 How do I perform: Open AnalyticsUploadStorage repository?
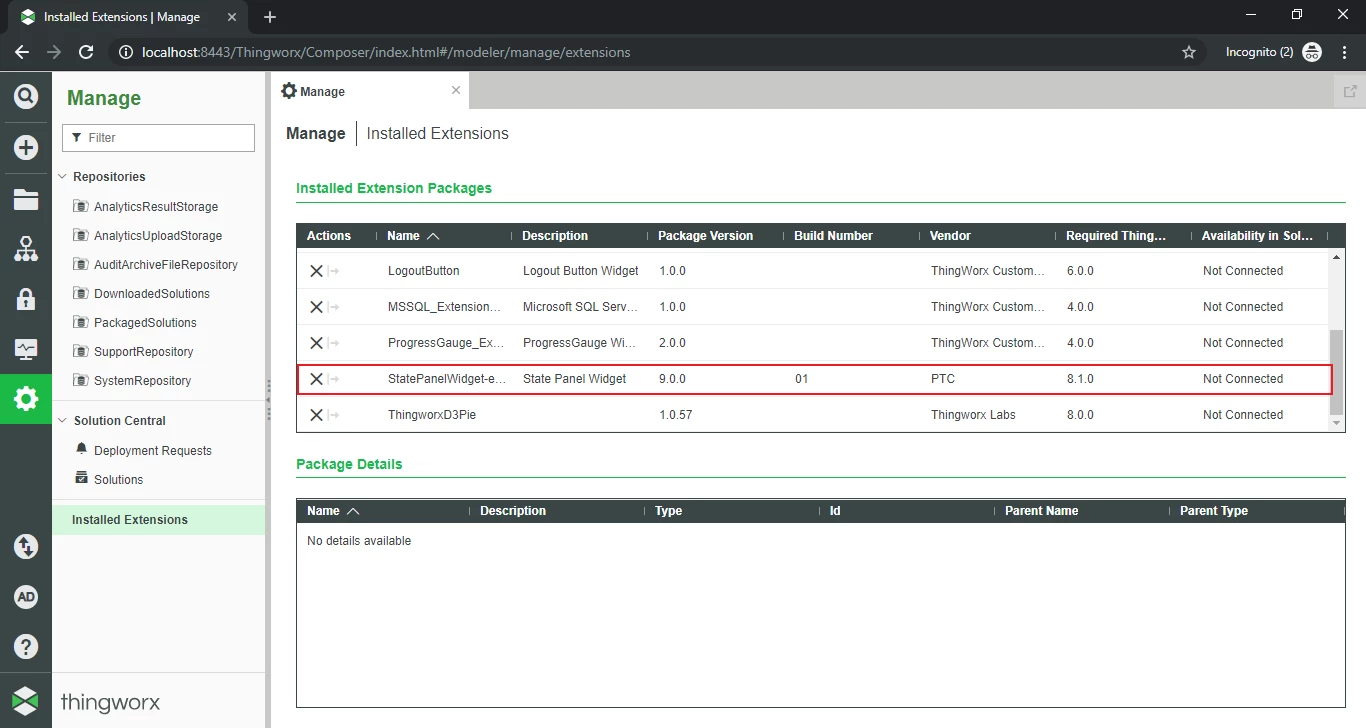(x=158, y=236)
